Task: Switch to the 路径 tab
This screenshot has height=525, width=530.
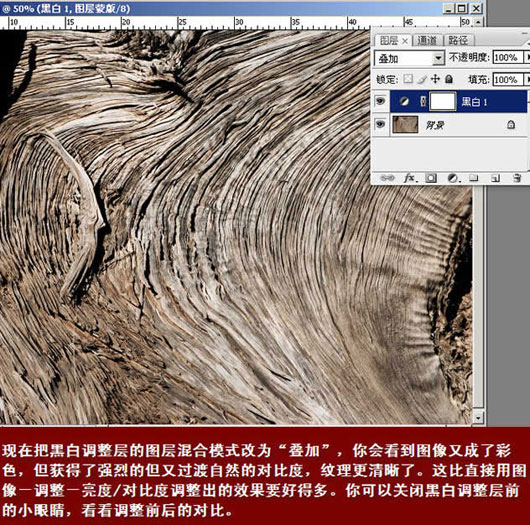Action: pos(458,41)
